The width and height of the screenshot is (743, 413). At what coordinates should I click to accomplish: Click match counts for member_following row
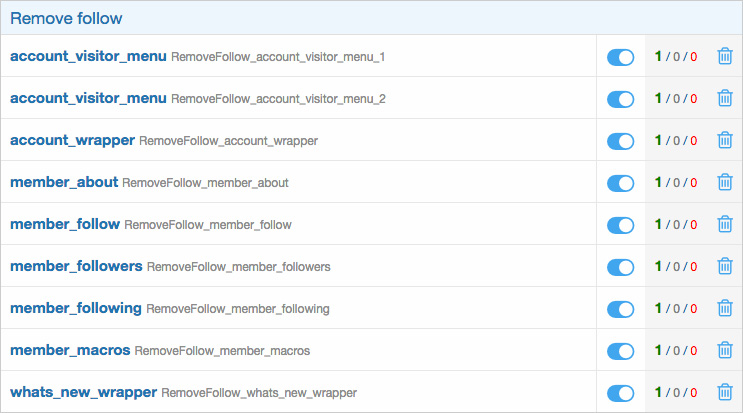click(675, 309)
